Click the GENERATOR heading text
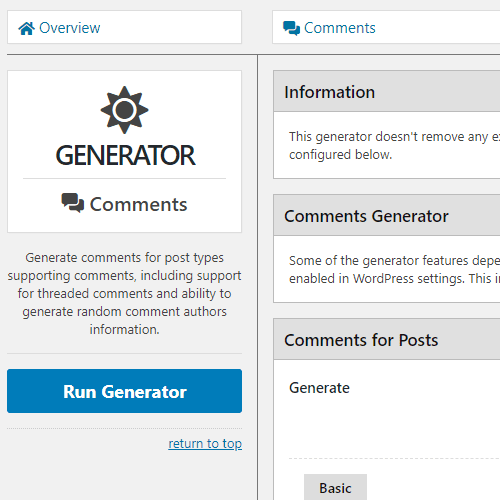500x500 pixels. (x=125, y=155)
